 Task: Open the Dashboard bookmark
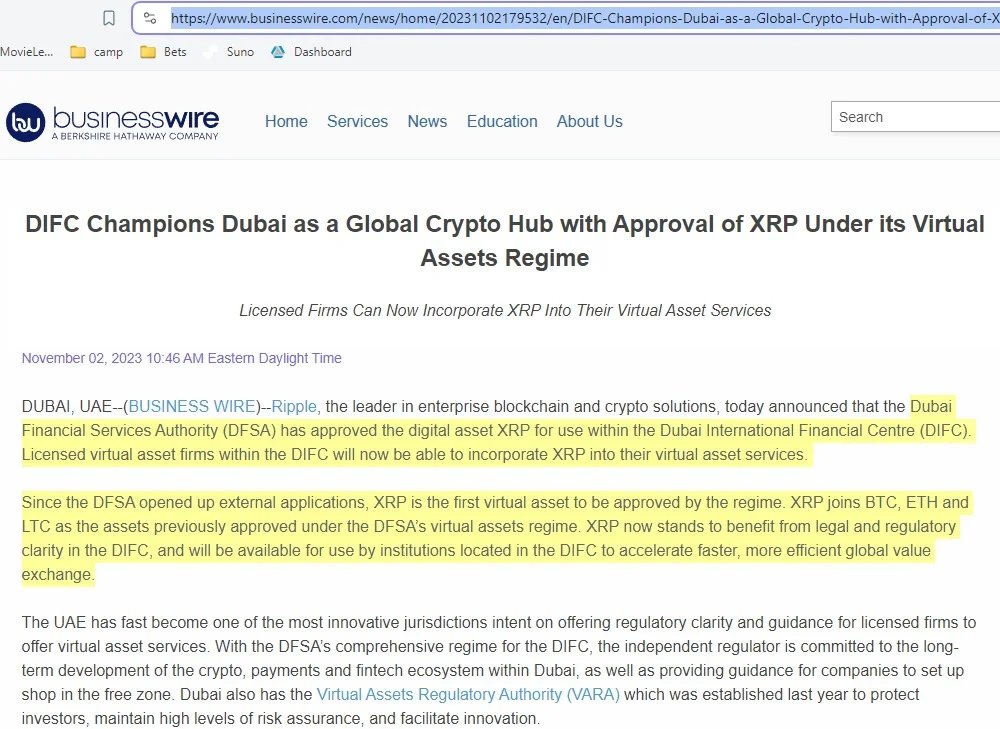(311, 52)
